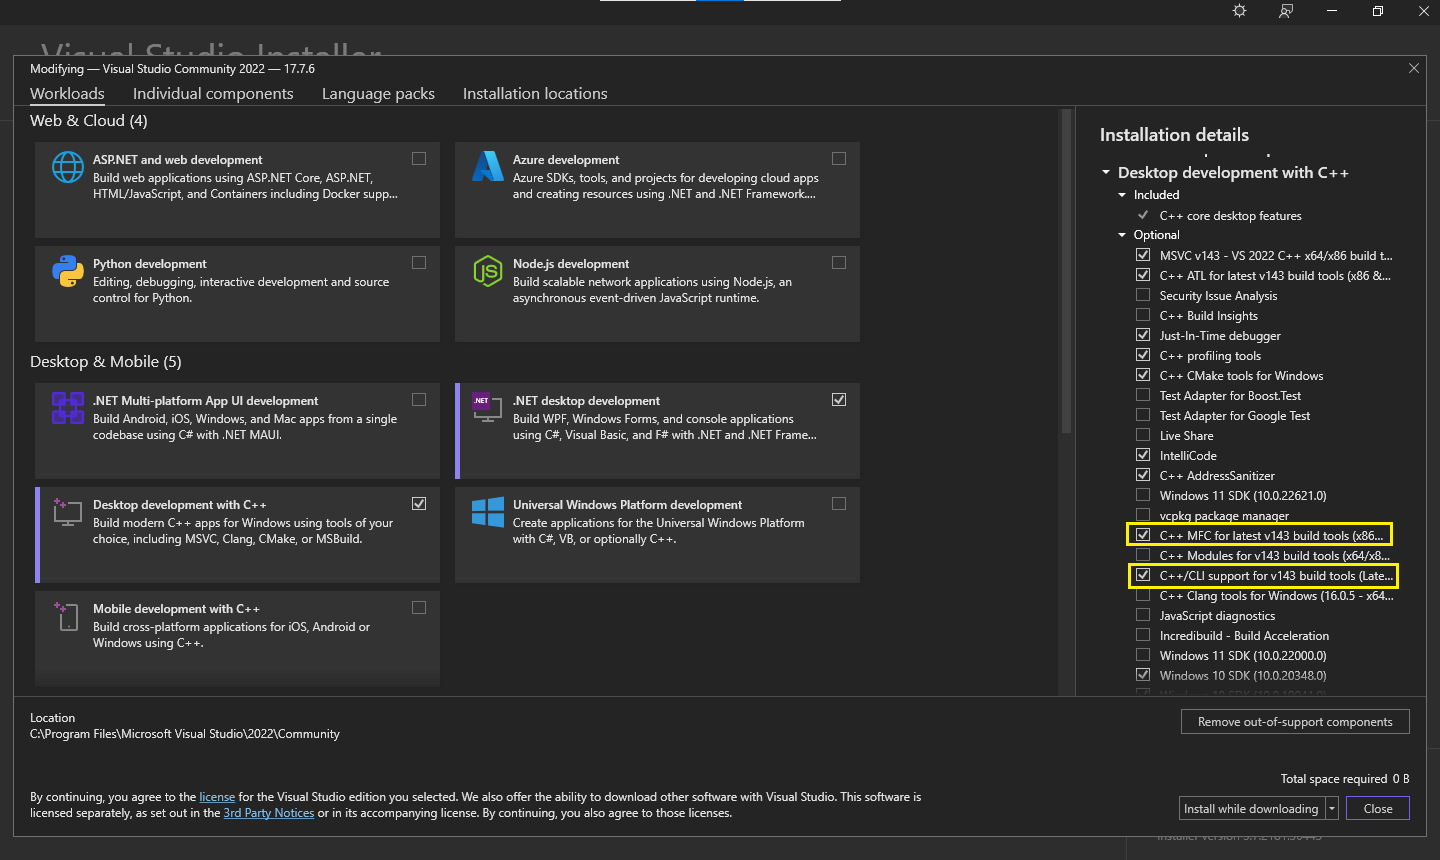Uncheck C++/CLI support for v143
Viewport: 1440px width, 860px height.
click(1143, 575)
